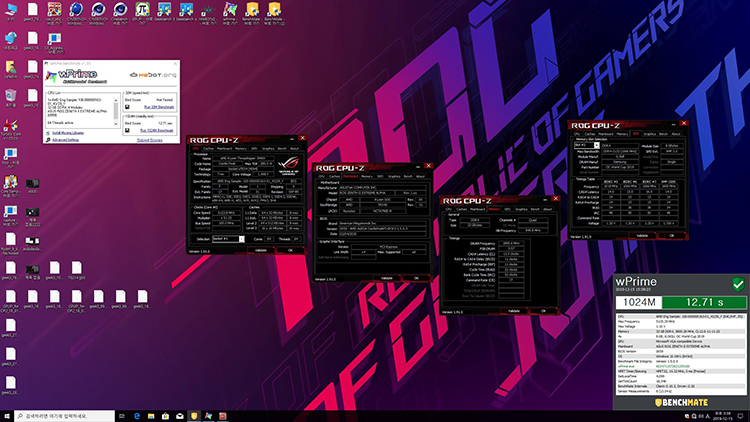
Task: Click Install Missing Libraries link in wPrime
Action: point(68,133)
